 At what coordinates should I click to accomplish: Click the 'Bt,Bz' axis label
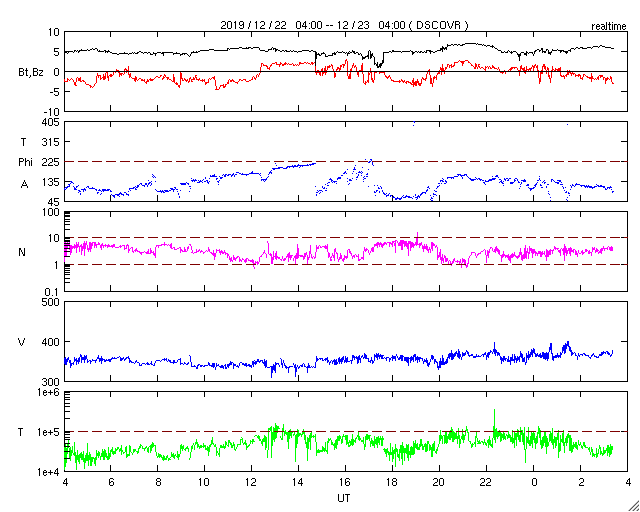31,75
